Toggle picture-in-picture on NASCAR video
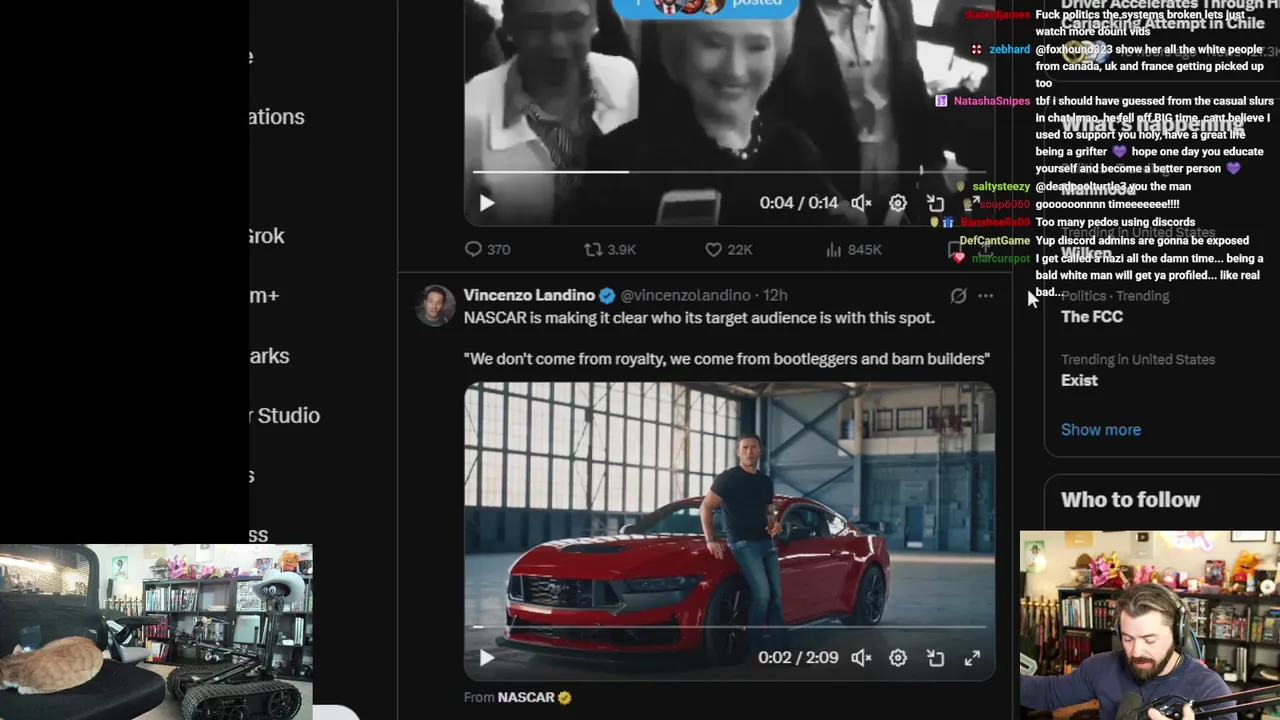The image size is (1280, 720). click(x=935, y=658)
